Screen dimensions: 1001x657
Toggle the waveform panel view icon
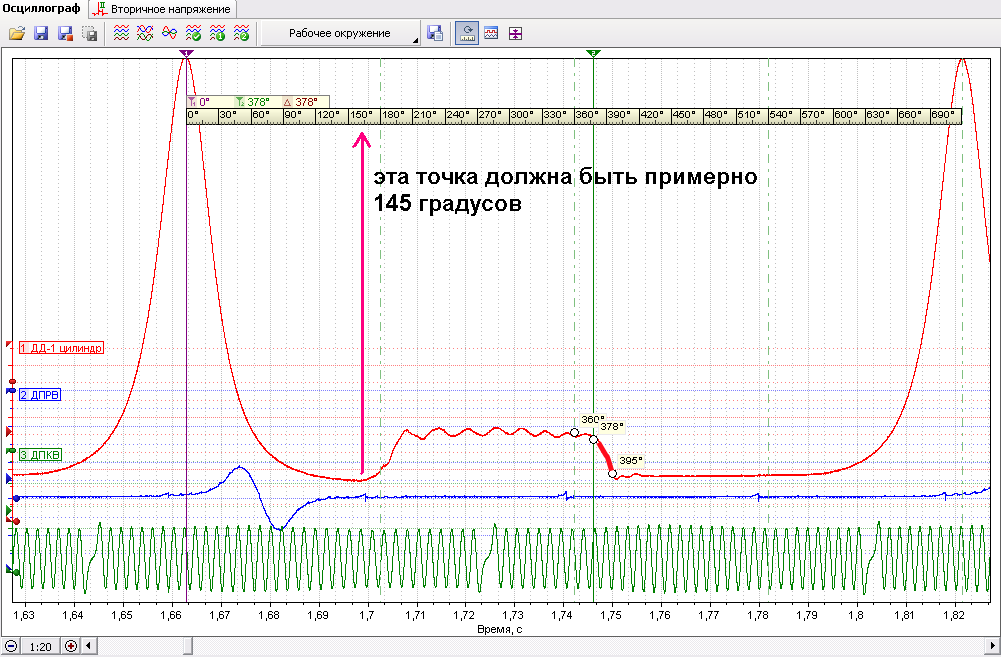[491, 33]
